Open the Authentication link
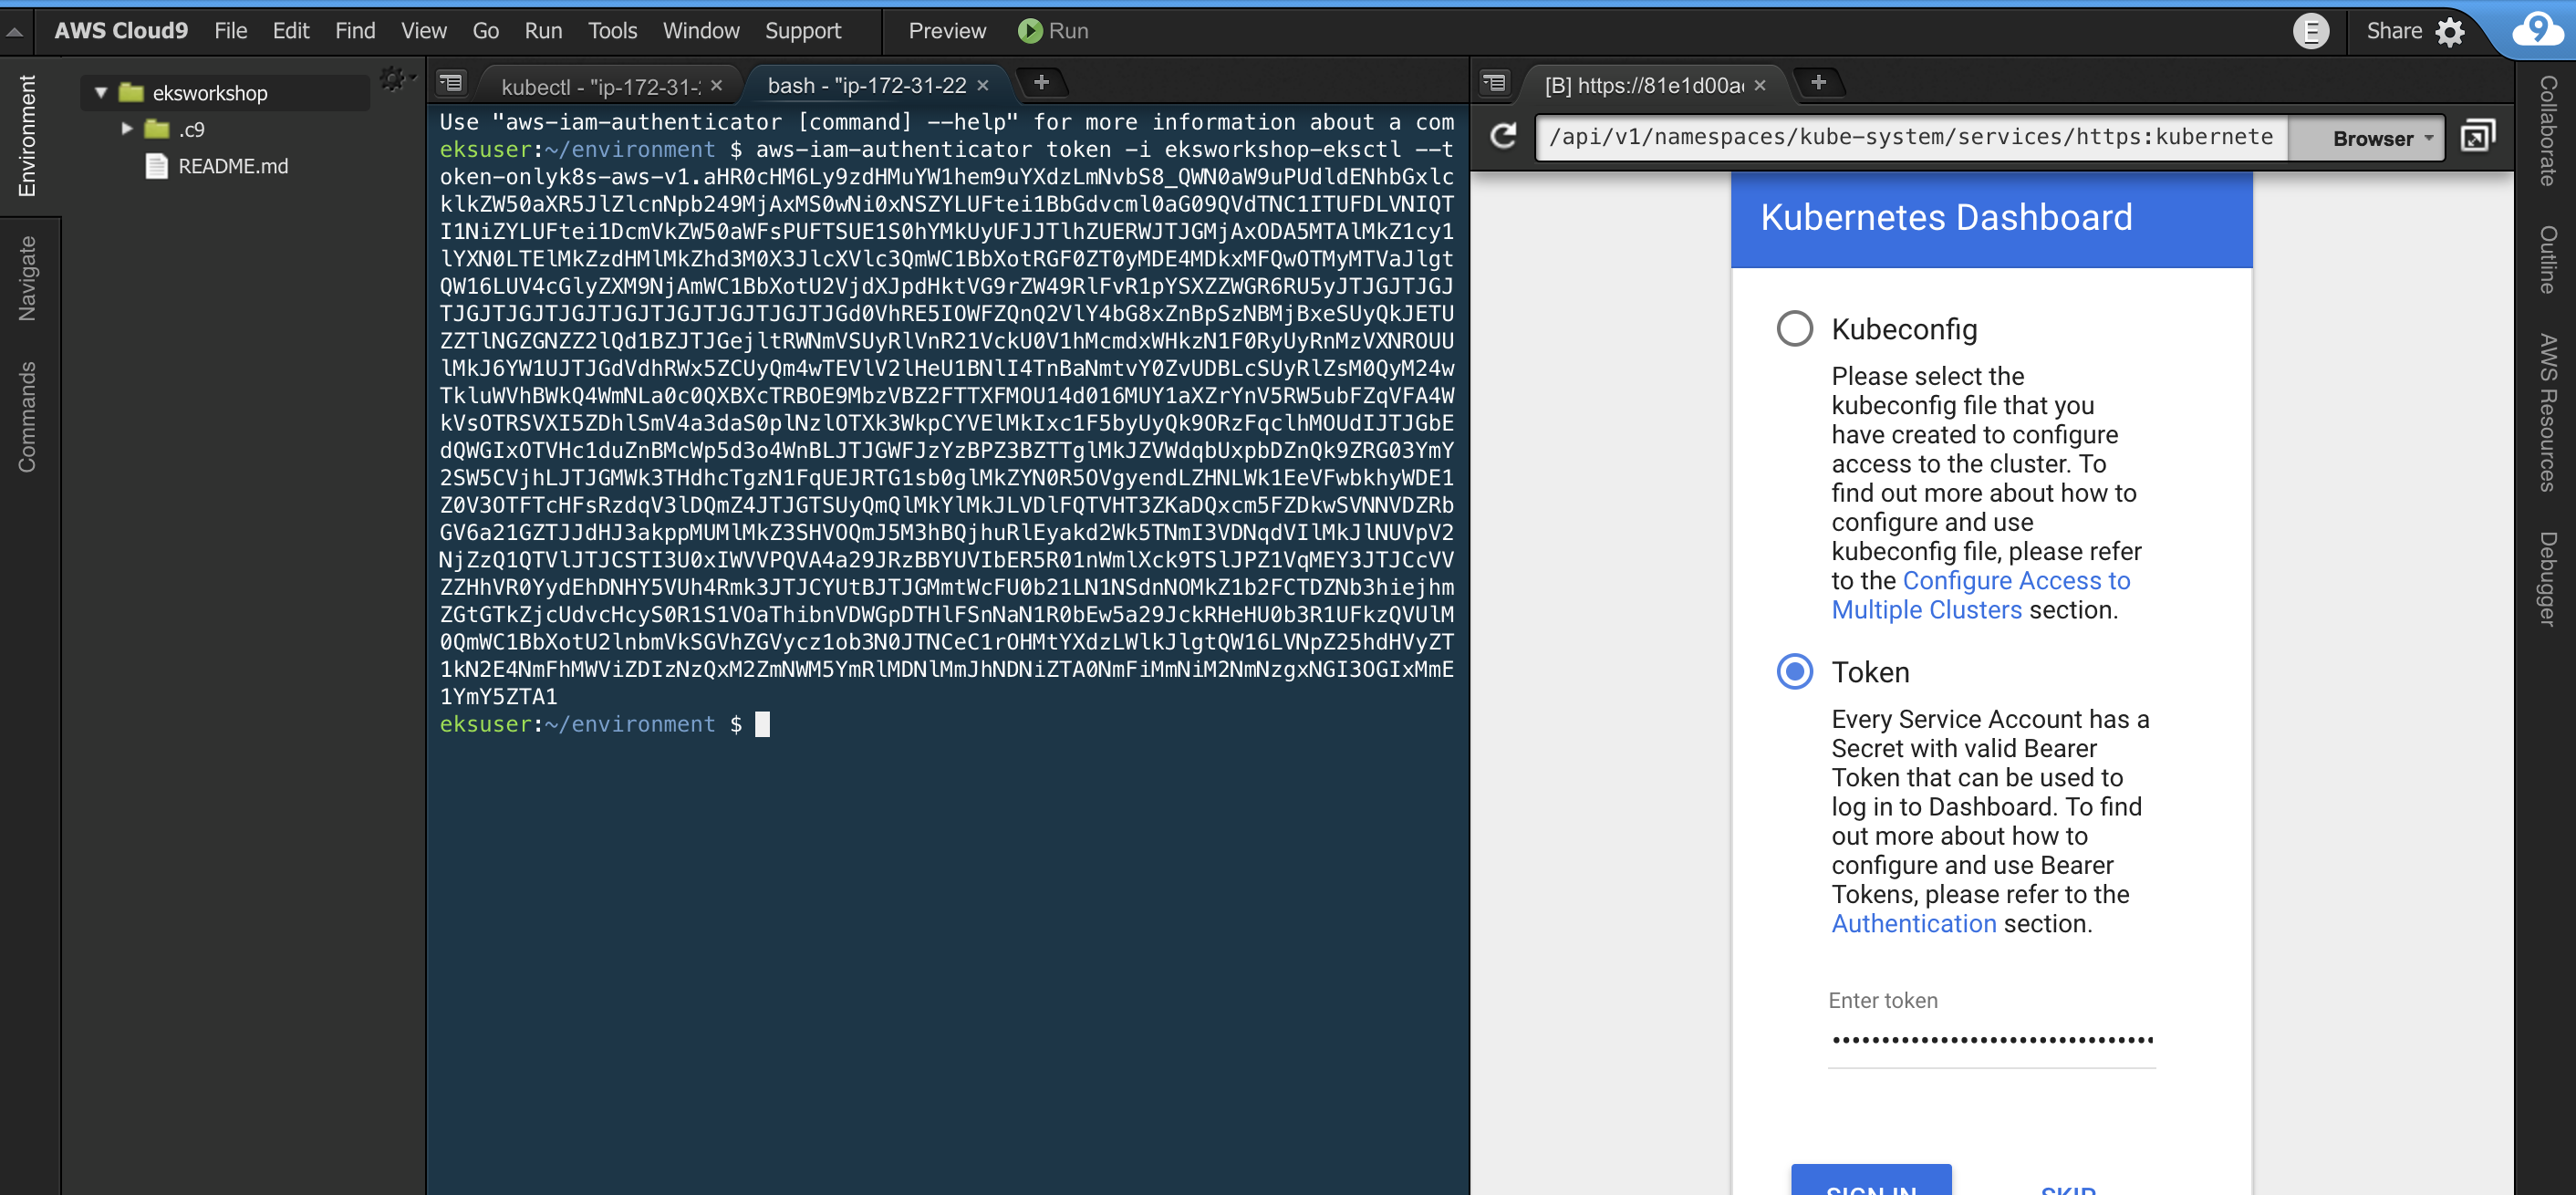2576x1195 pixels. coord(1913,923)
